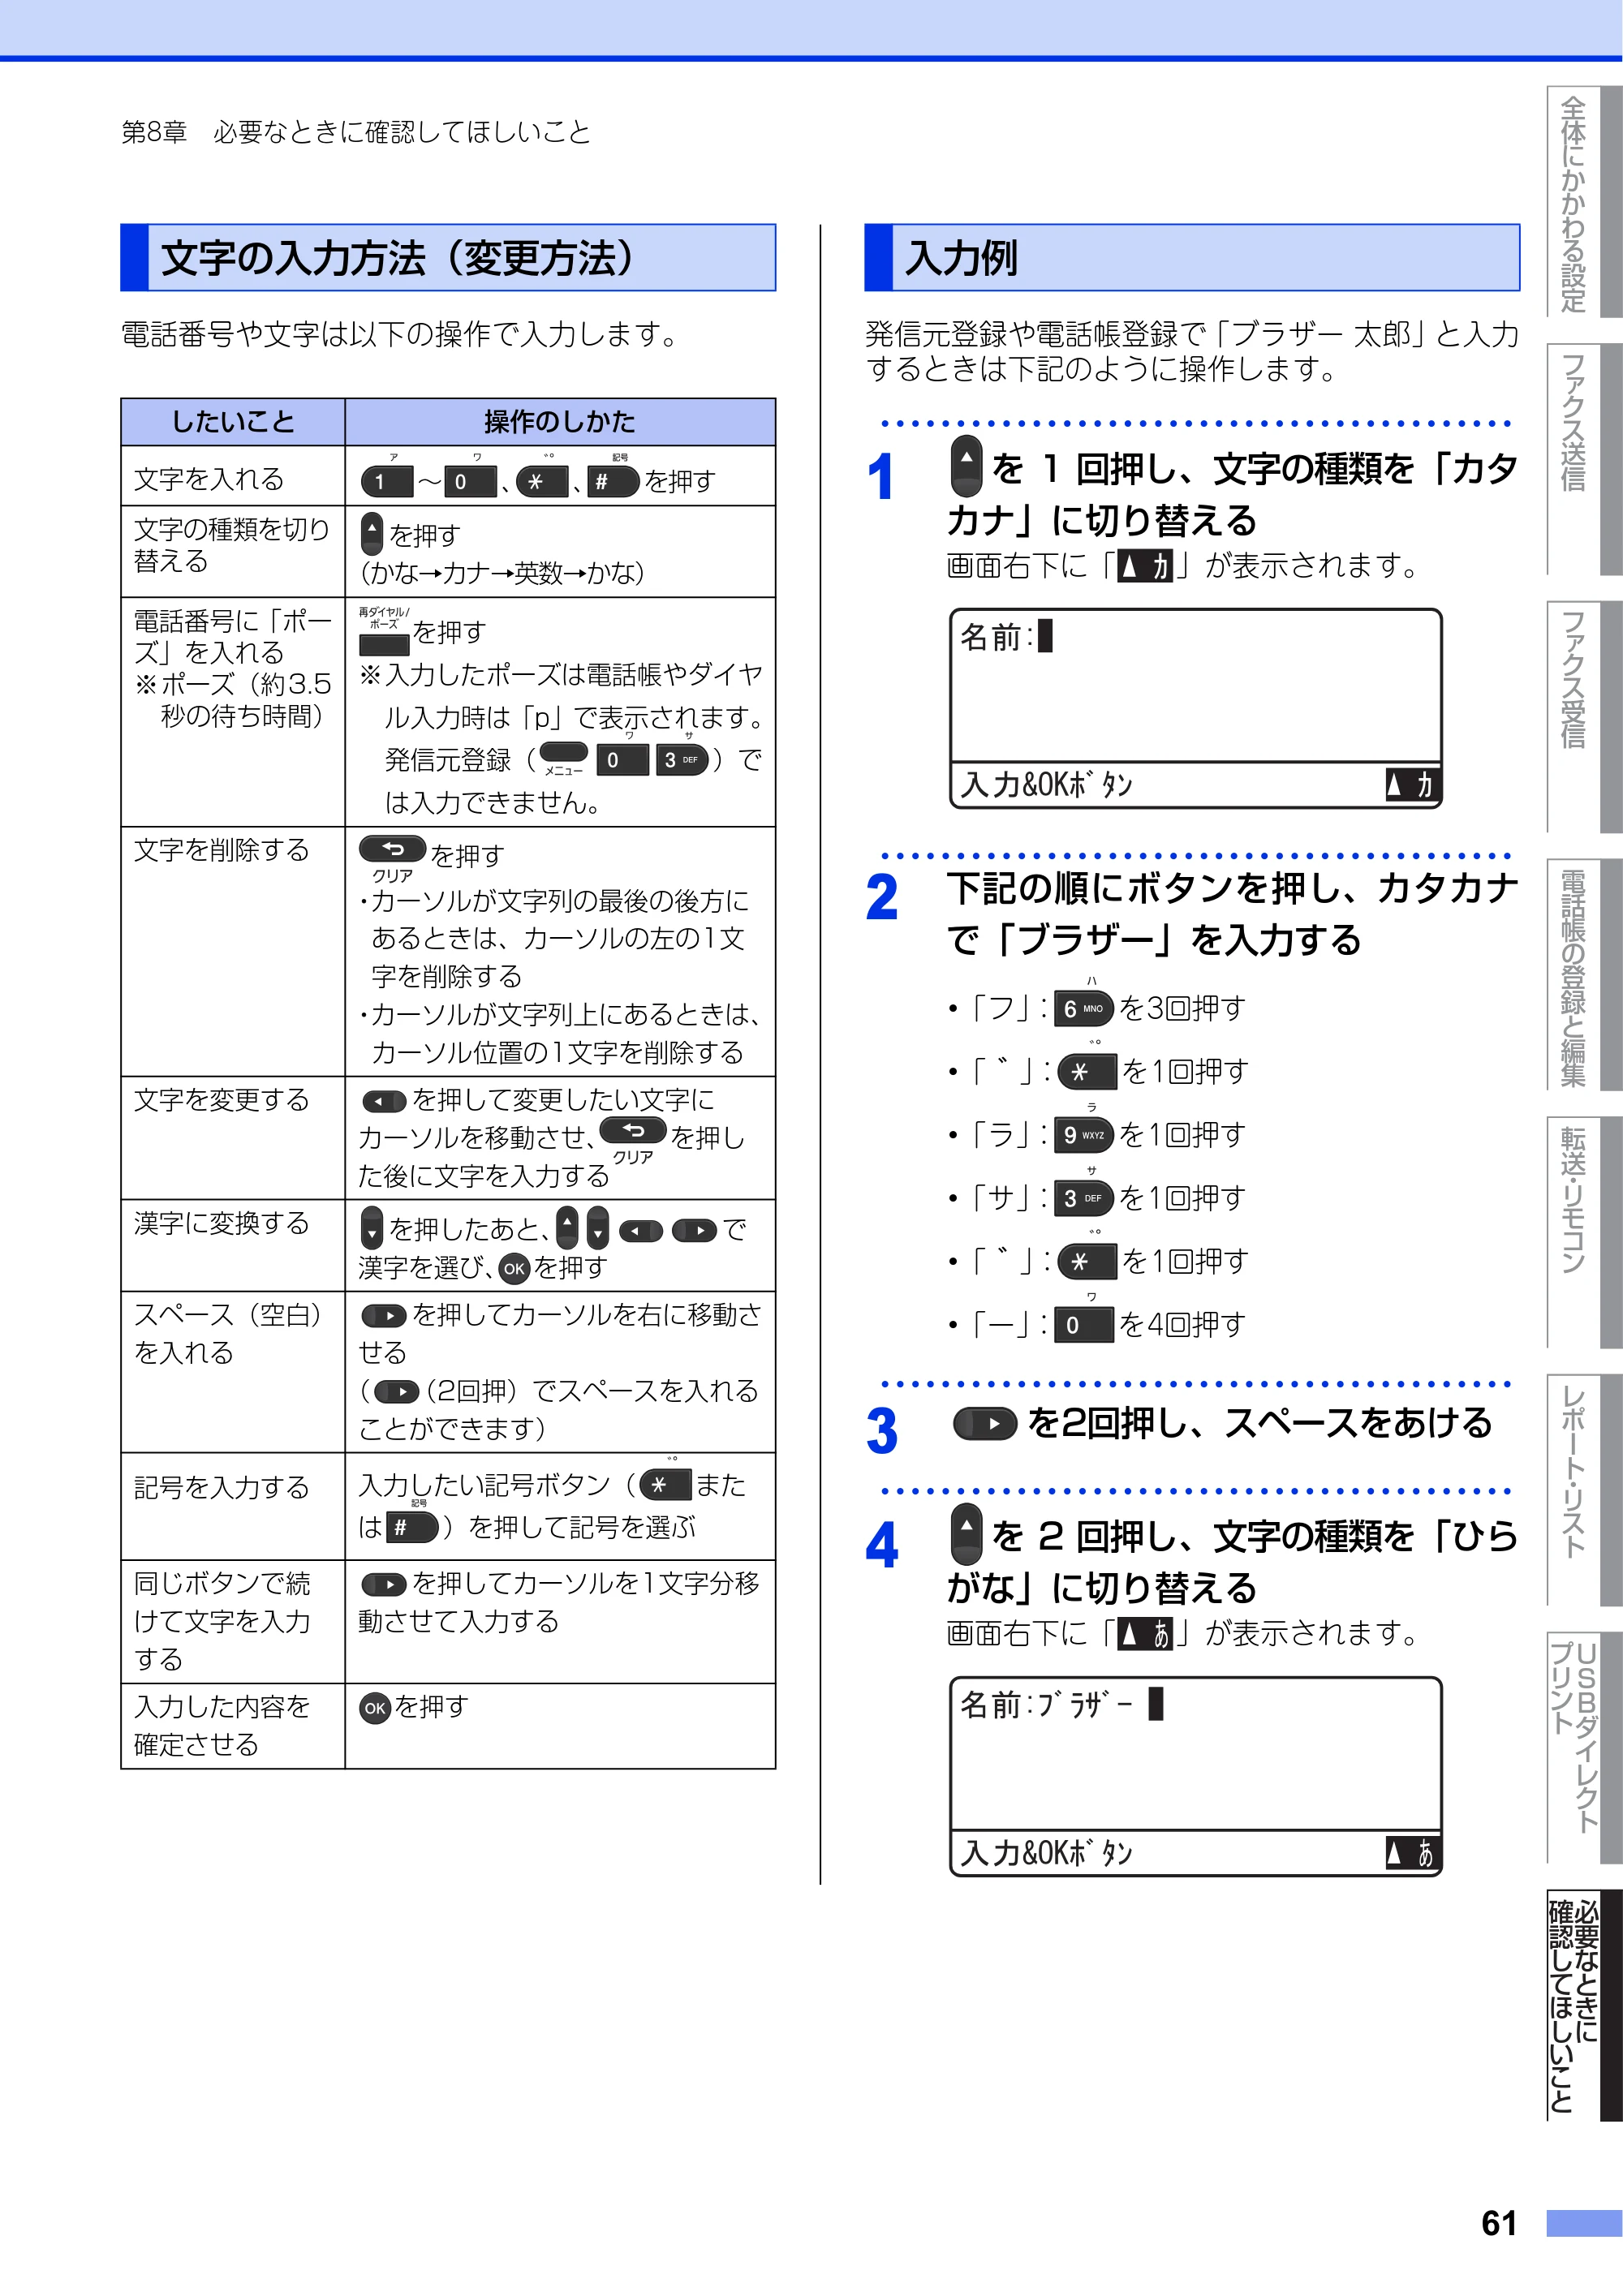
Task: Click the 9 WXYZ key icon for ラ
Action: tap(1083, 1135)
